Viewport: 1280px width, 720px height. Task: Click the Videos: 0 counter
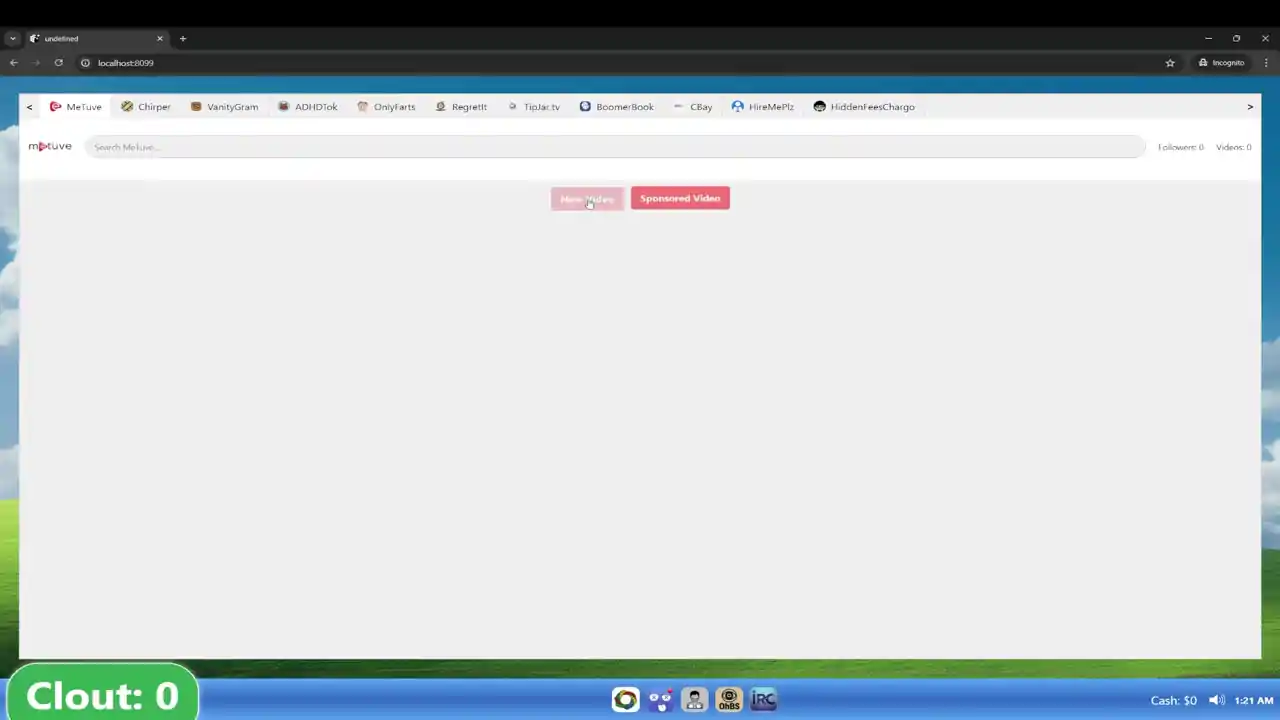(1233, 147)
